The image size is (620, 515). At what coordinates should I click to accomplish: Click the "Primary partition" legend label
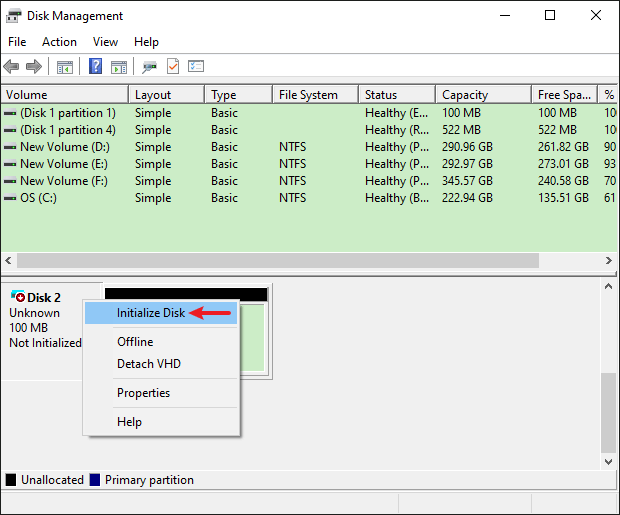point(149,480)
